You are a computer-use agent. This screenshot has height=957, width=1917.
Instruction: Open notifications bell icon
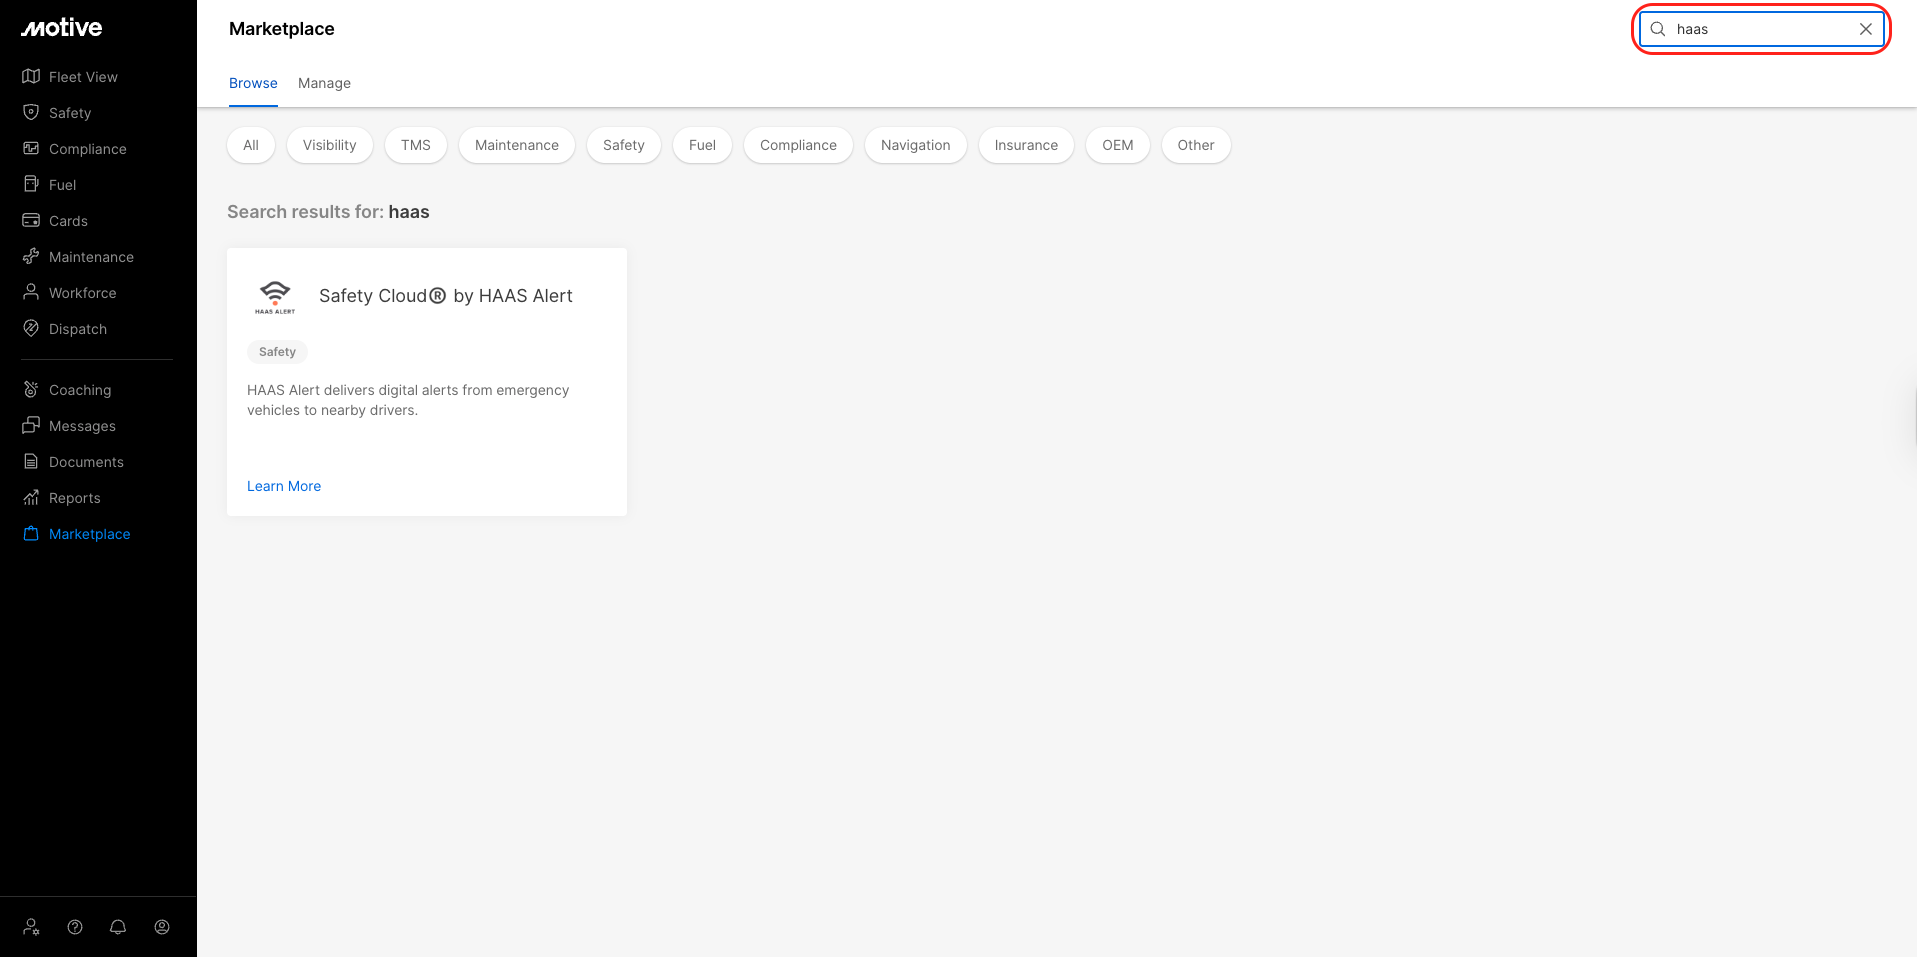point(118,927)
